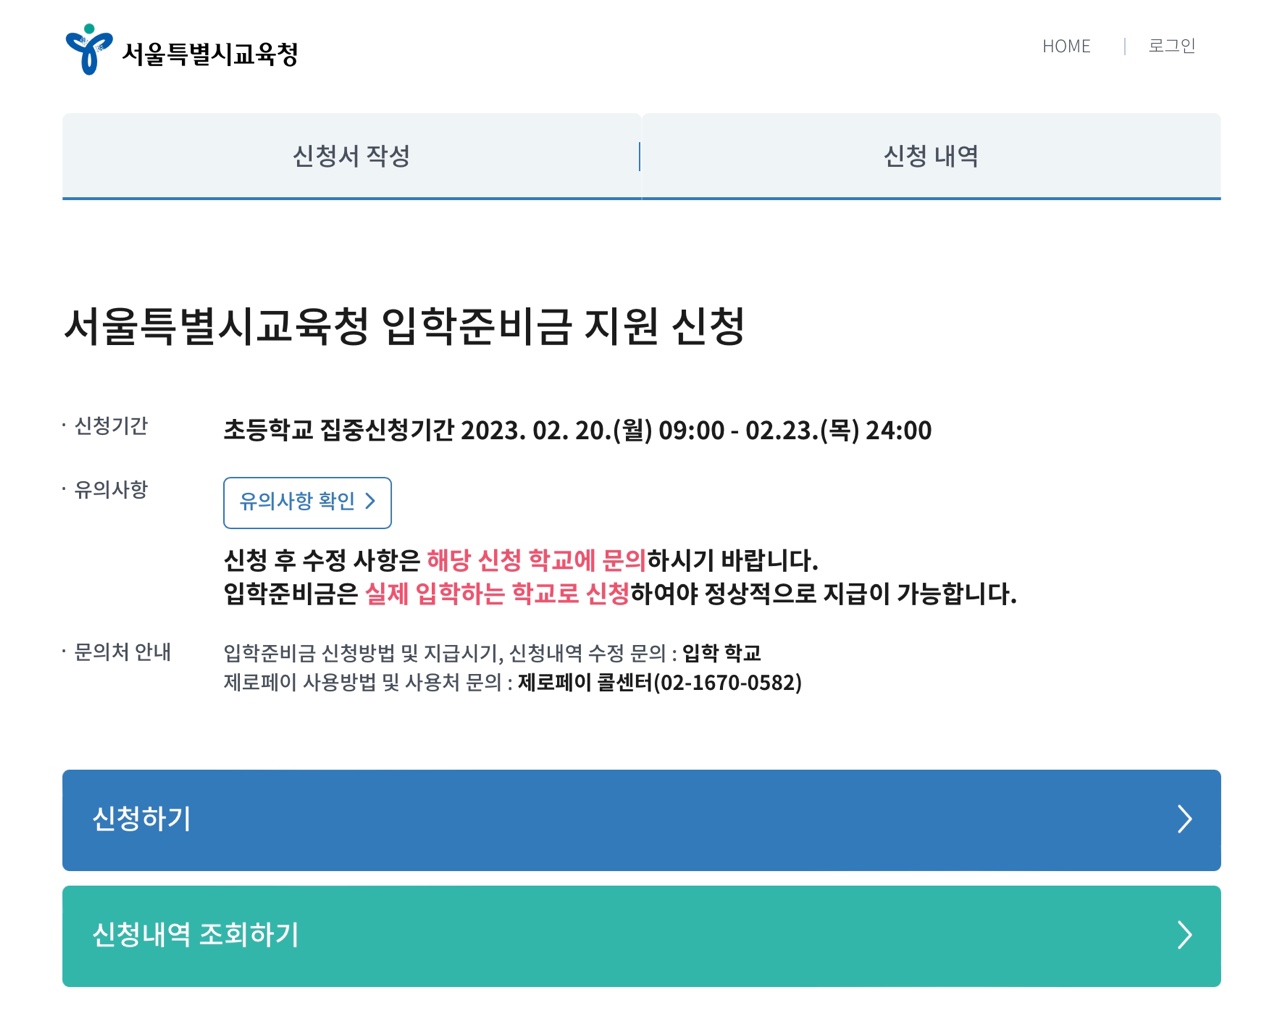Switch to the 신청 내역 tab
Viewport: 1280px width, 1035px height.
click(931, 156)
